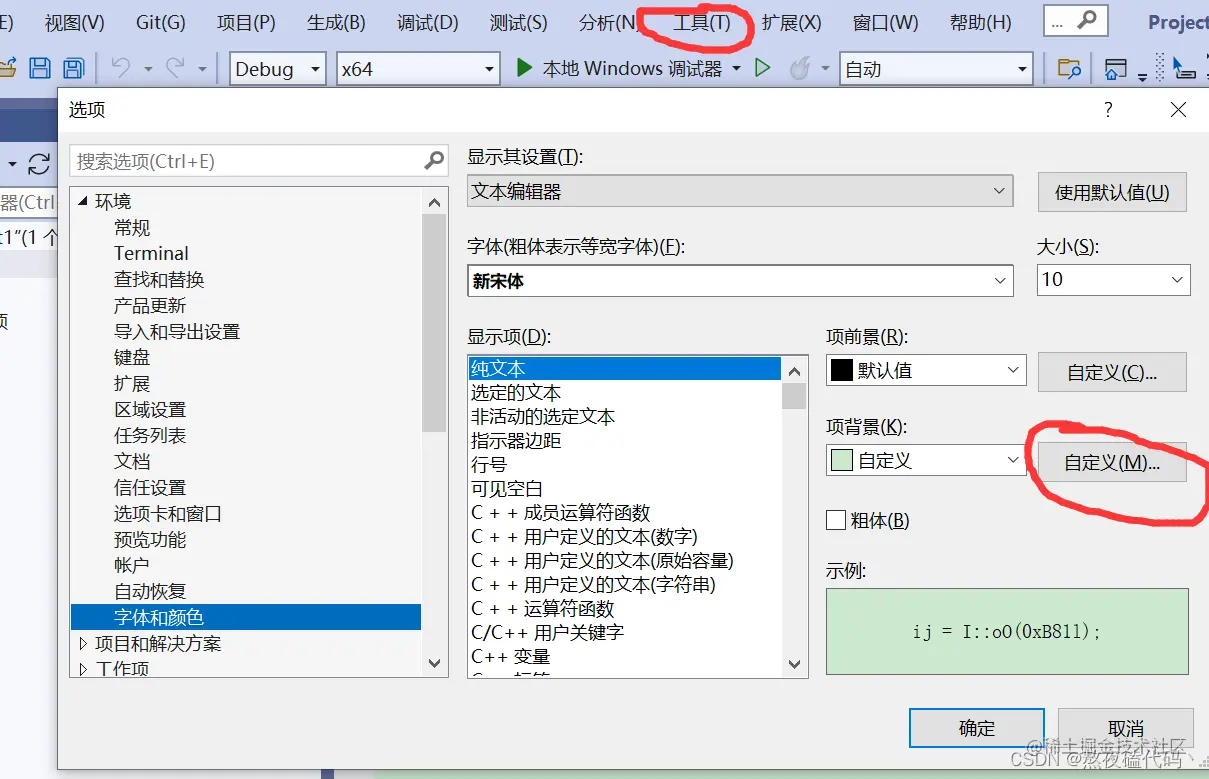Viewport: 1209px width, 779px height.
Task: Click the refresh sync icon on left panel
Action: tap(39, 163)
